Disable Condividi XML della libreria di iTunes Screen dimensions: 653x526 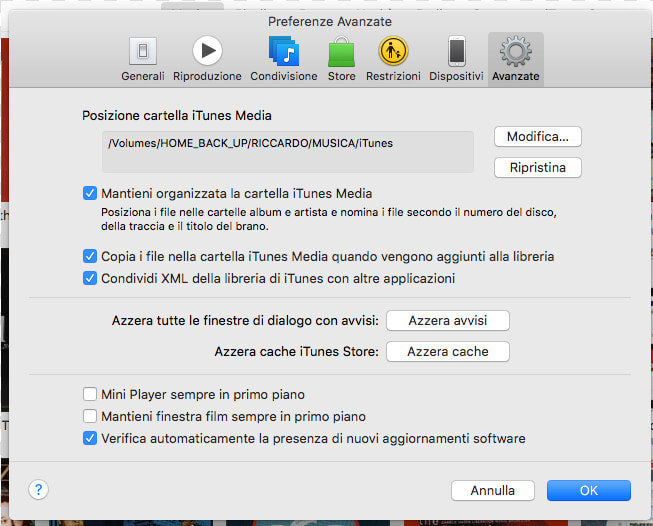[x=90, y=278]
